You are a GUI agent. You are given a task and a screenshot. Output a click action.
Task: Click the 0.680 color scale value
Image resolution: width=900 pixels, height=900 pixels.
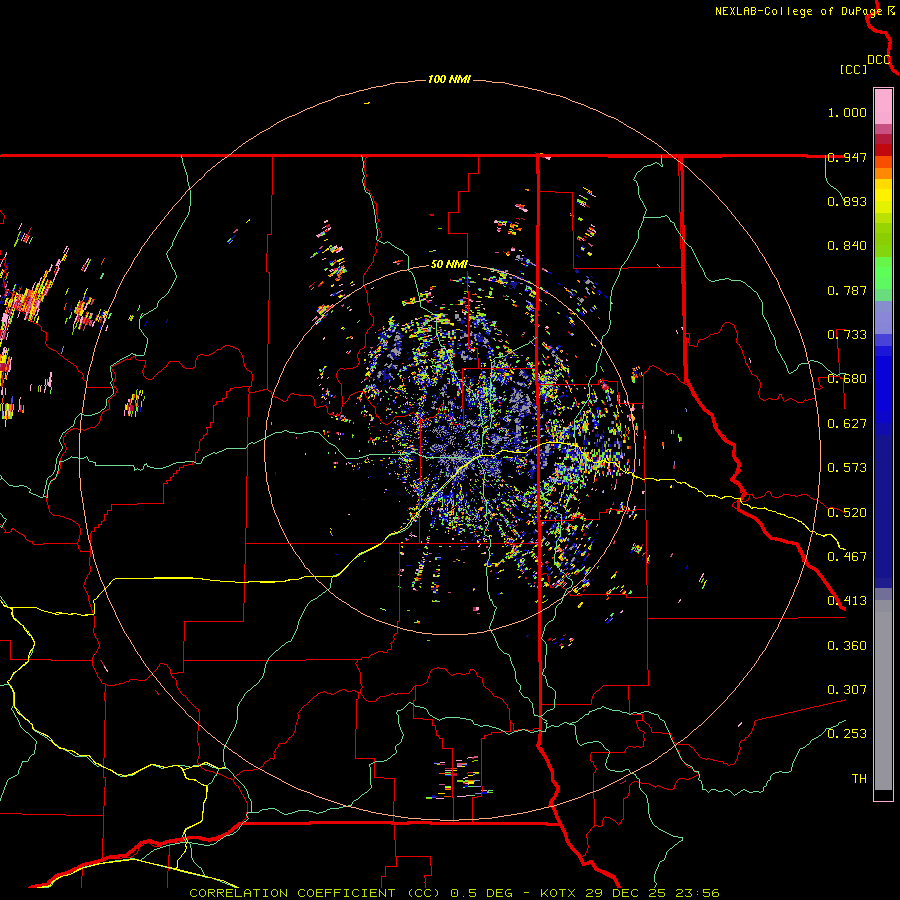pos(847,379)
